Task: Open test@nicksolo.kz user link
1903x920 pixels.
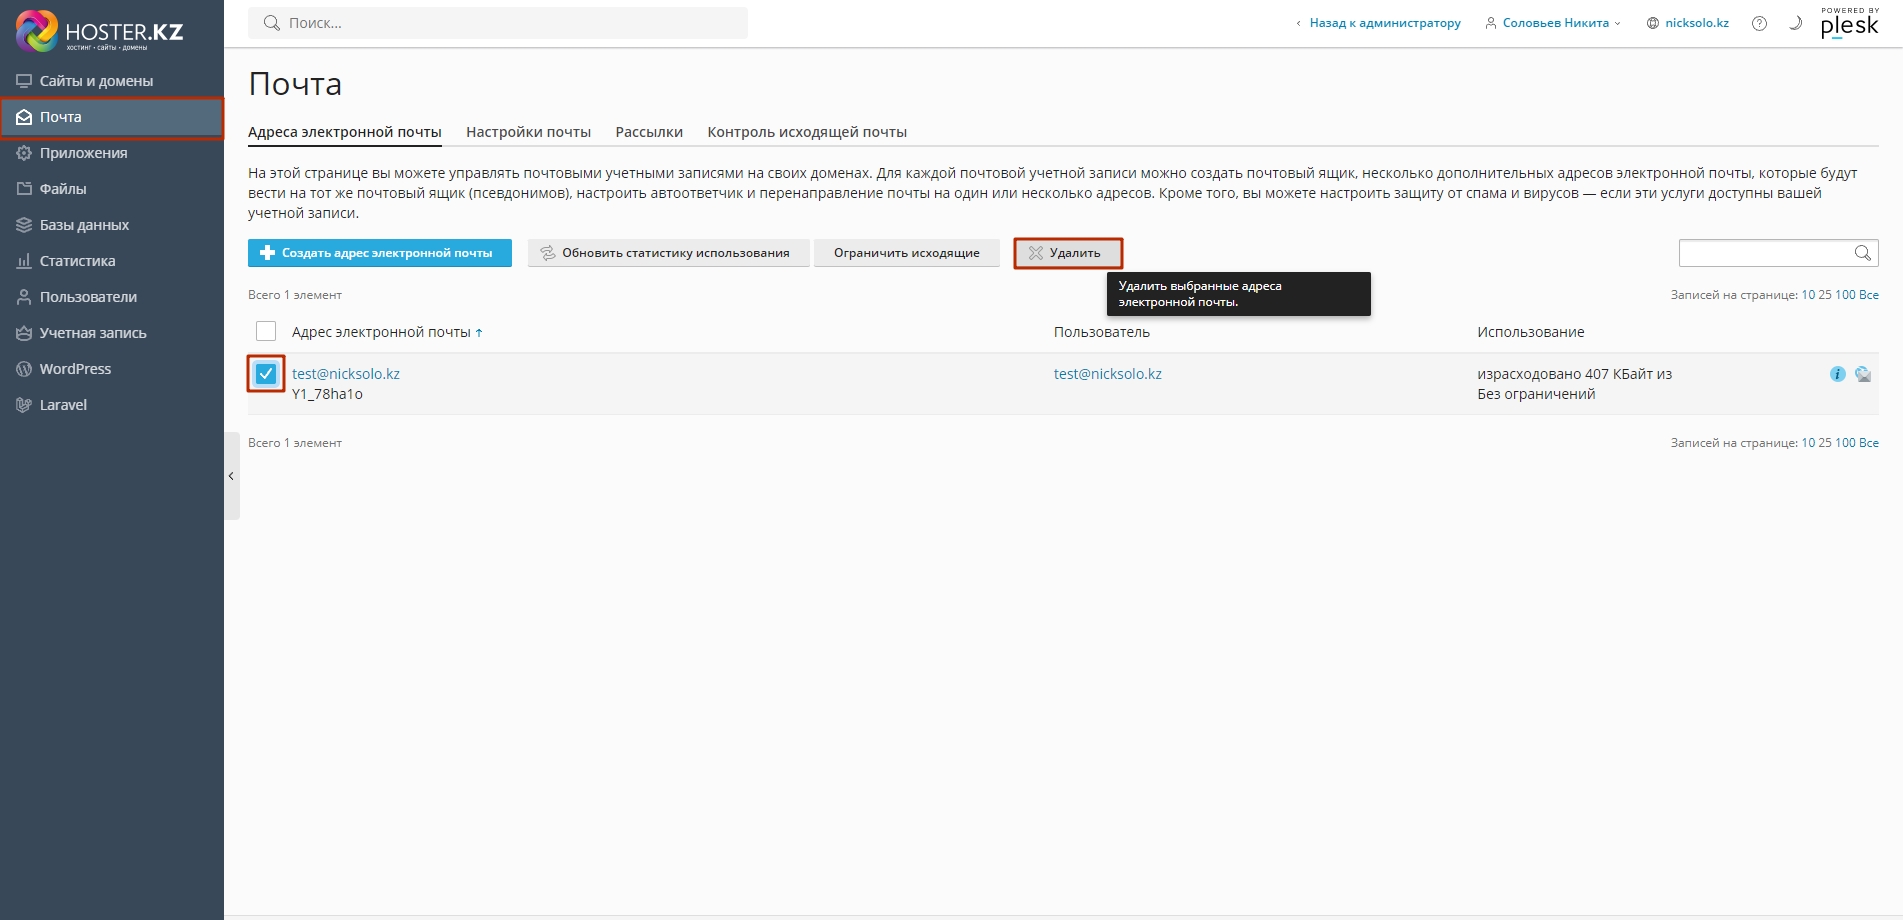Action: pyautogui.click(x=1108, y=374)
